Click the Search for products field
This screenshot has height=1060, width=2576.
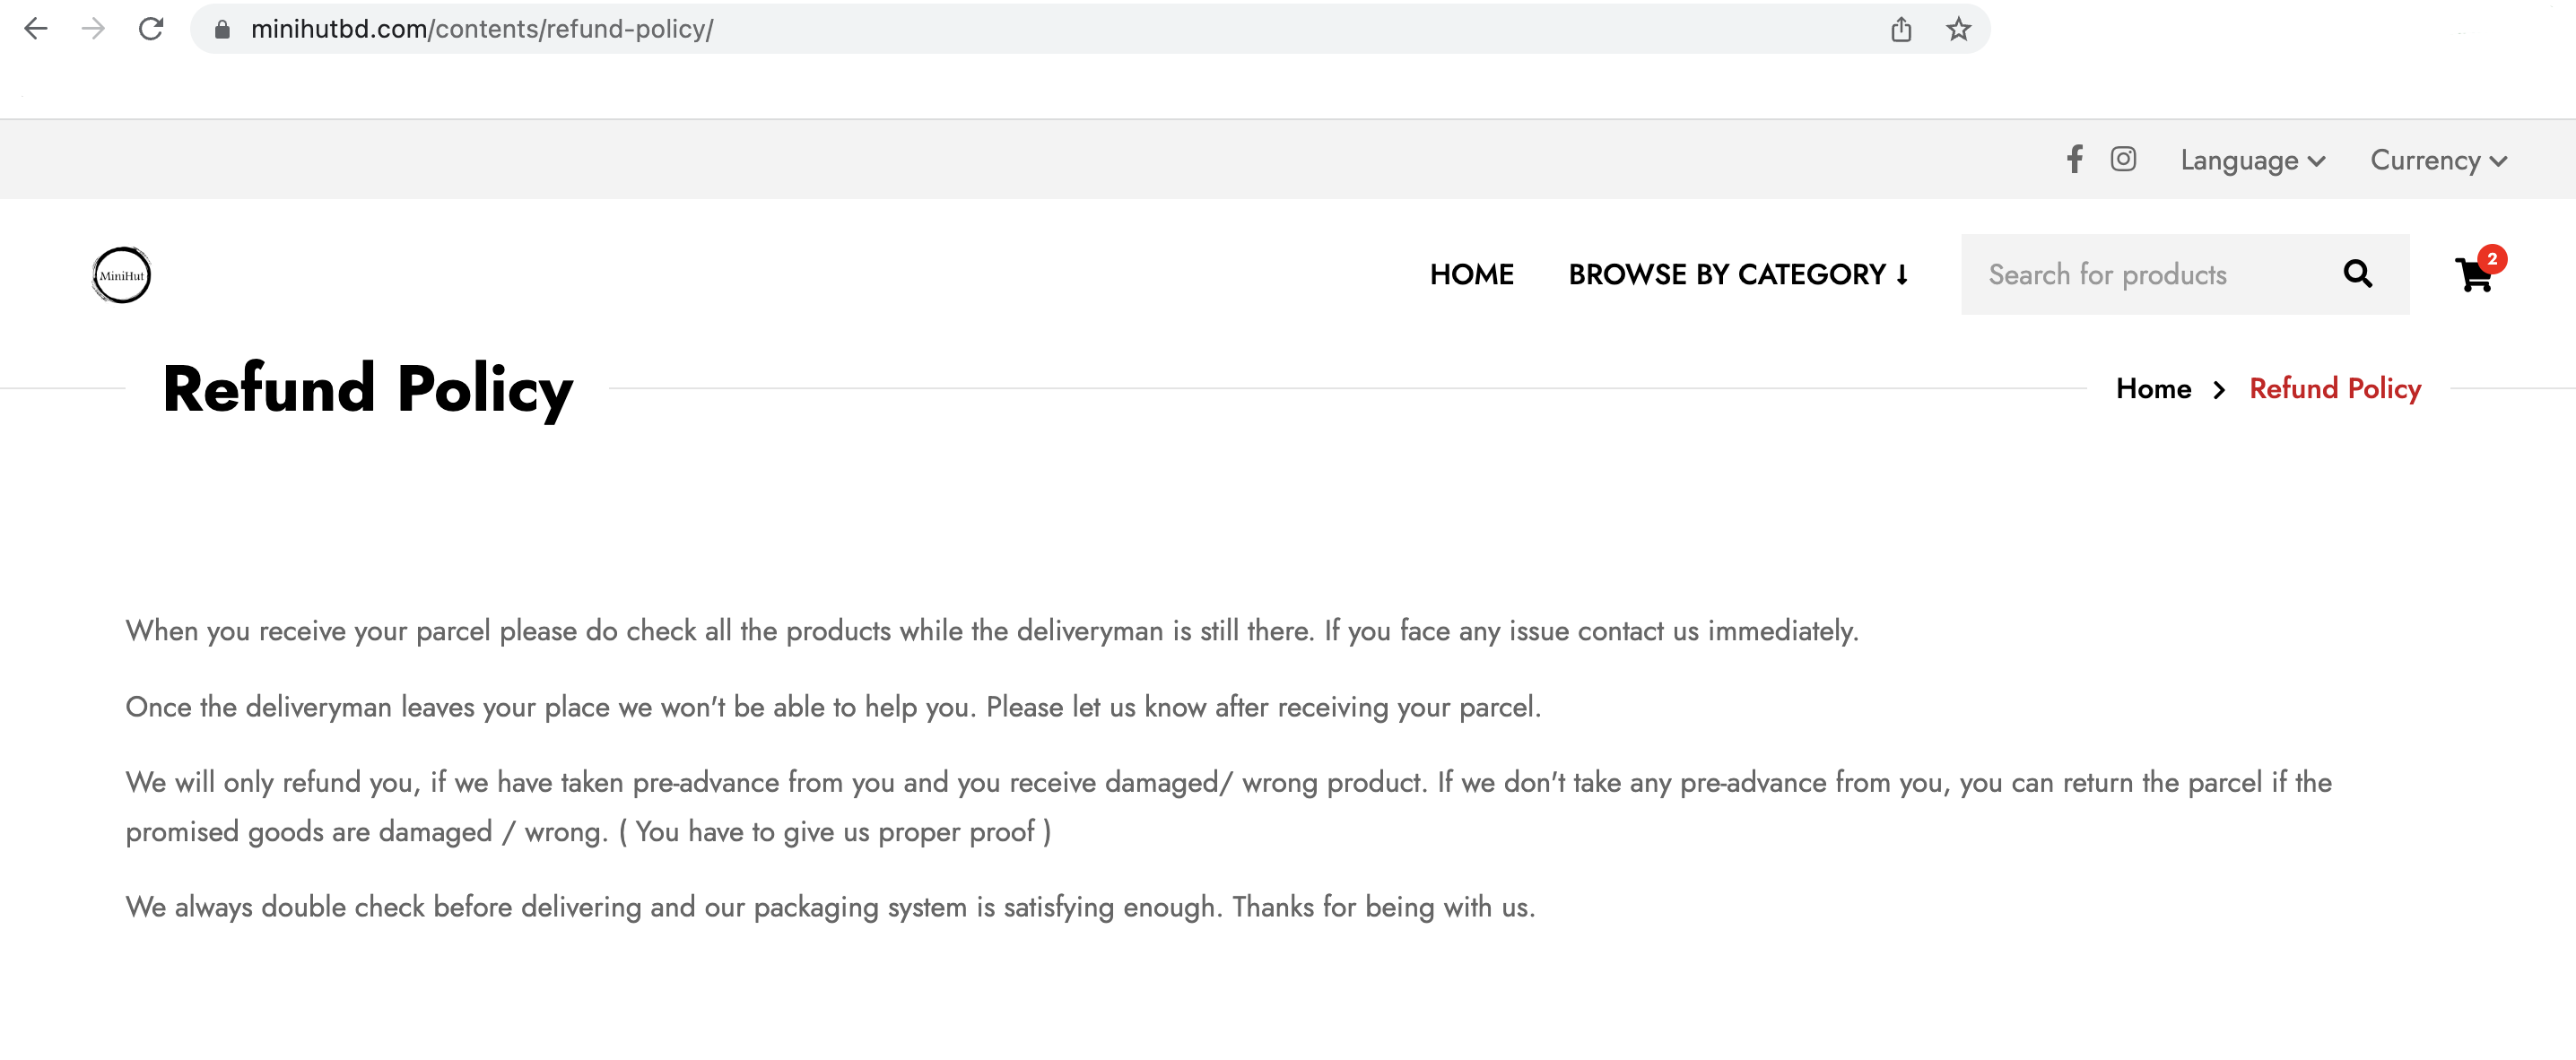coord(2150,274)
